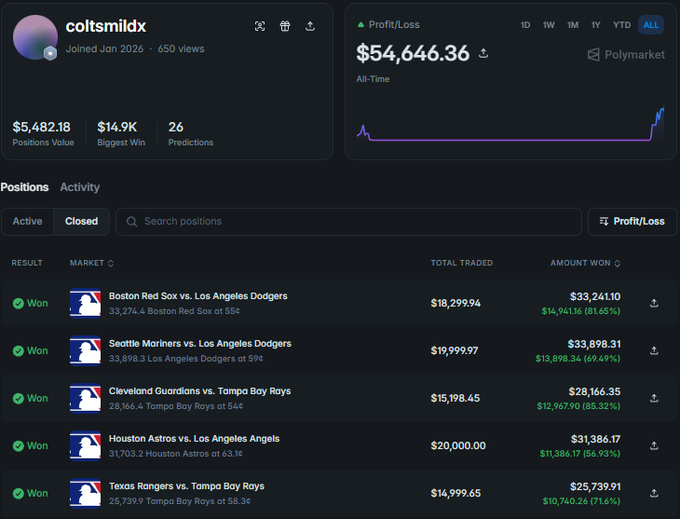
Task: Click the $10,740.26 (71.6%) profit
Action: point(582,501)
